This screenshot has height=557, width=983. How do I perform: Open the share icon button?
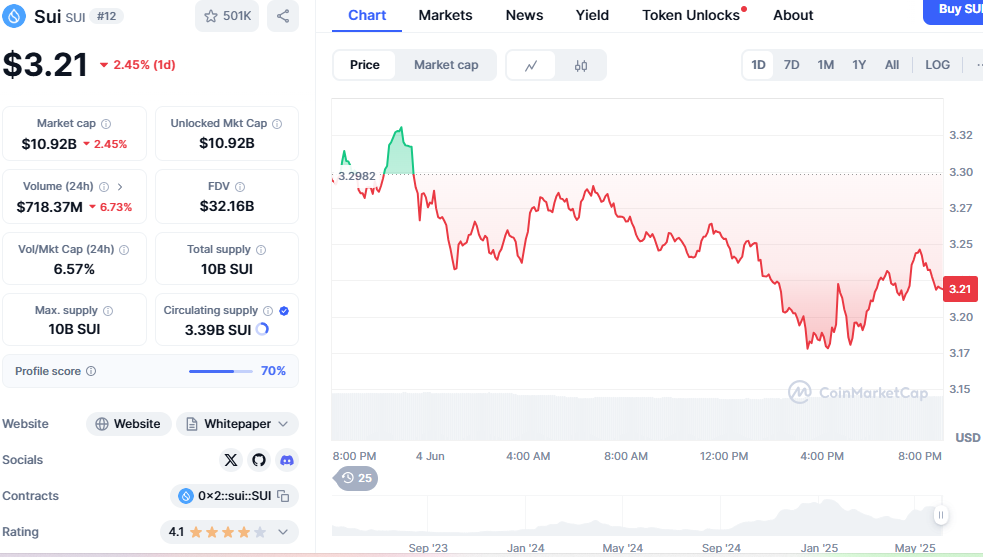pos(283,16)
